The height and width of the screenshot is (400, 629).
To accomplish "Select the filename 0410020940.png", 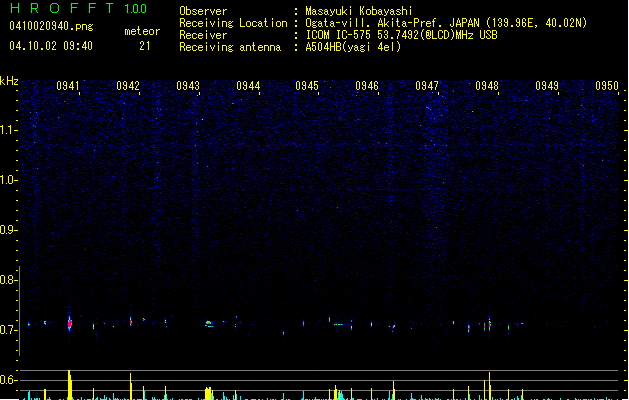I will pos(51,26).
